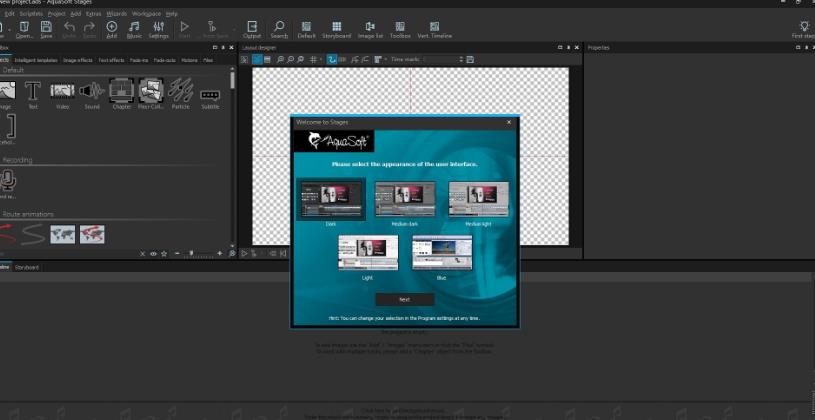Image resolution: width=815 pixels, height=420 pixels.
Task: Select the Flexi-Collage object in Toolbox
Action: pos(151,94)
